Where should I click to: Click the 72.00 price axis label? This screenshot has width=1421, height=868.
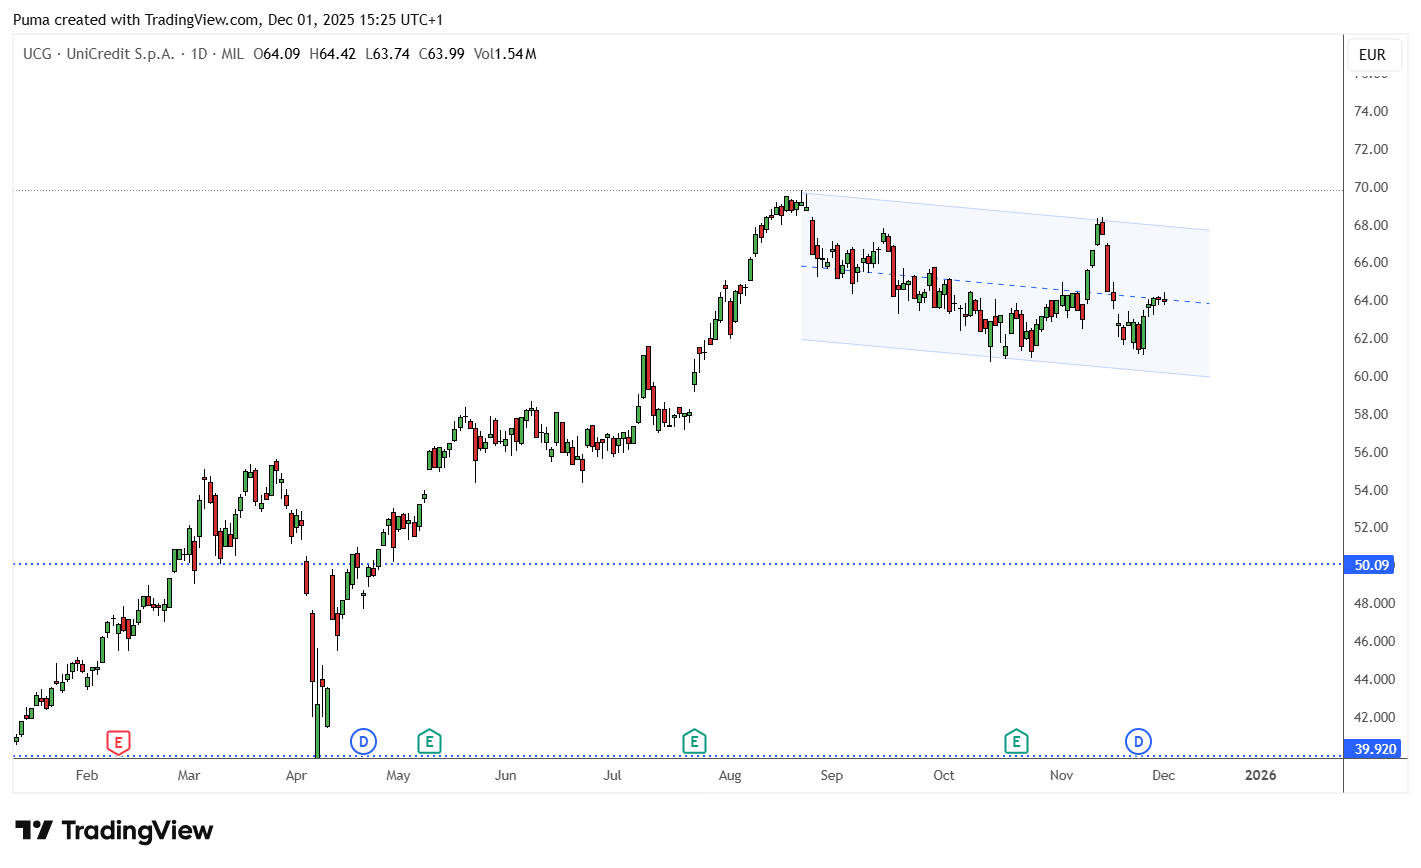[x=1371, y=149]
